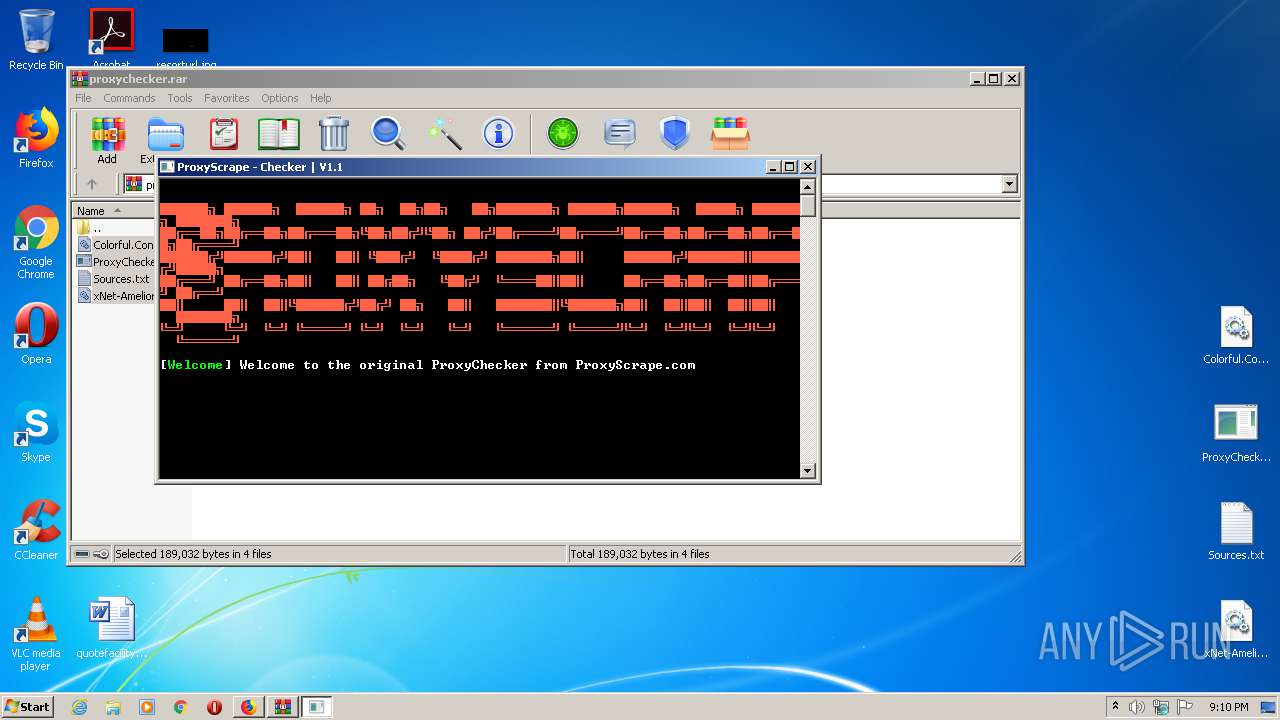Open CCleaner desktop shortcut
Image resolution: width=1280 pixels, height=720 pixels.
[x=36, y=530]
